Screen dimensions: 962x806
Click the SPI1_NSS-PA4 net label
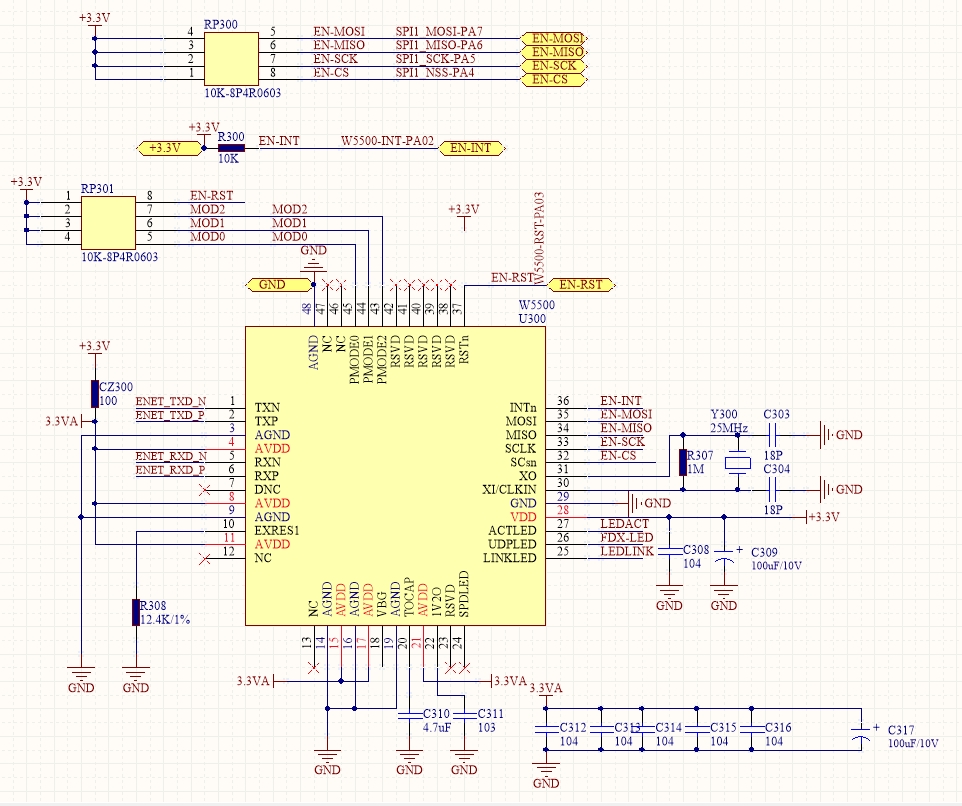[x=434, y=72]
